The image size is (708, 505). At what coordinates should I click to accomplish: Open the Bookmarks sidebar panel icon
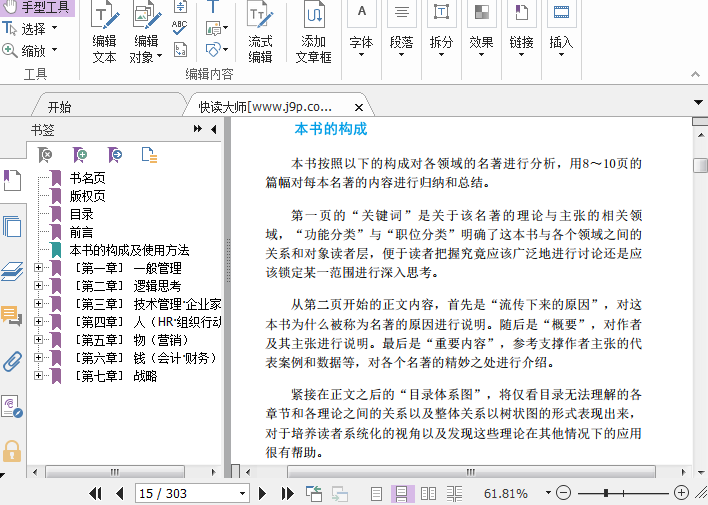[x=12, y=180]
